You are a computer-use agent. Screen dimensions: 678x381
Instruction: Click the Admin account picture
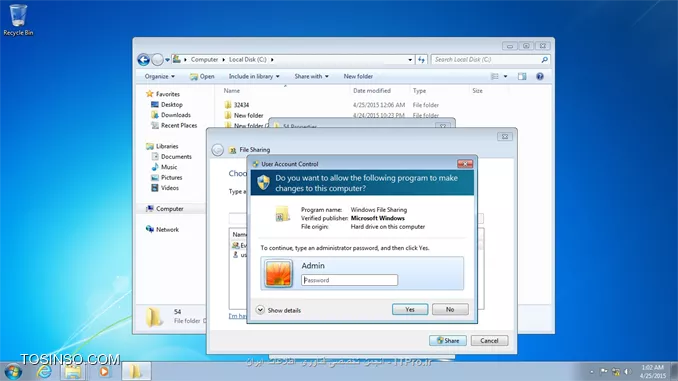click(278, 273)
